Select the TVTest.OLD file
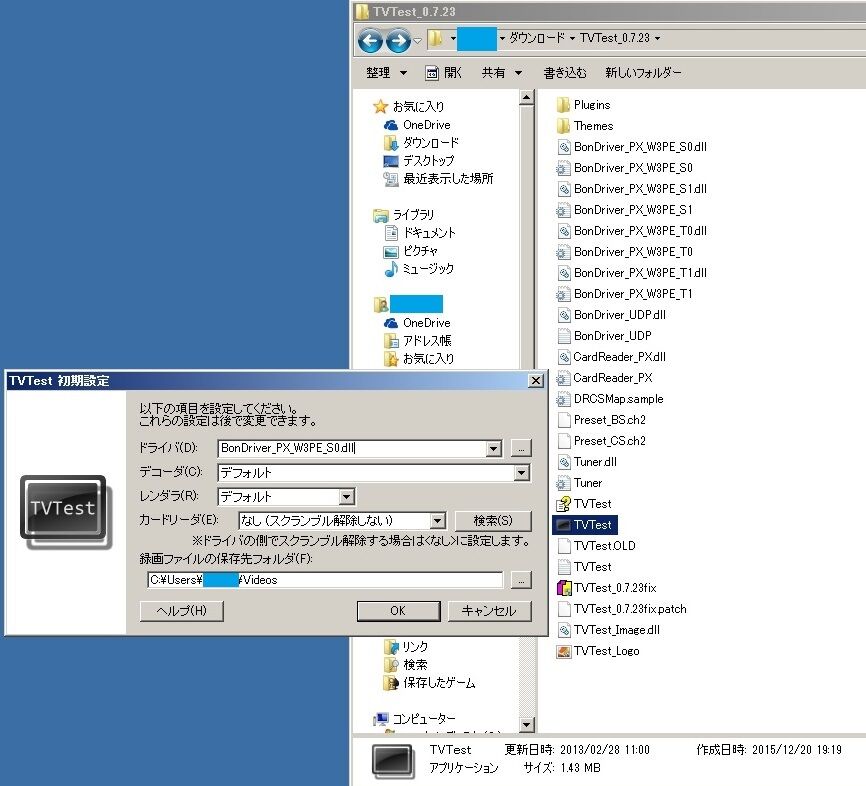The width and height of the screenshot is (866, 786). click(x=596, y=545)
